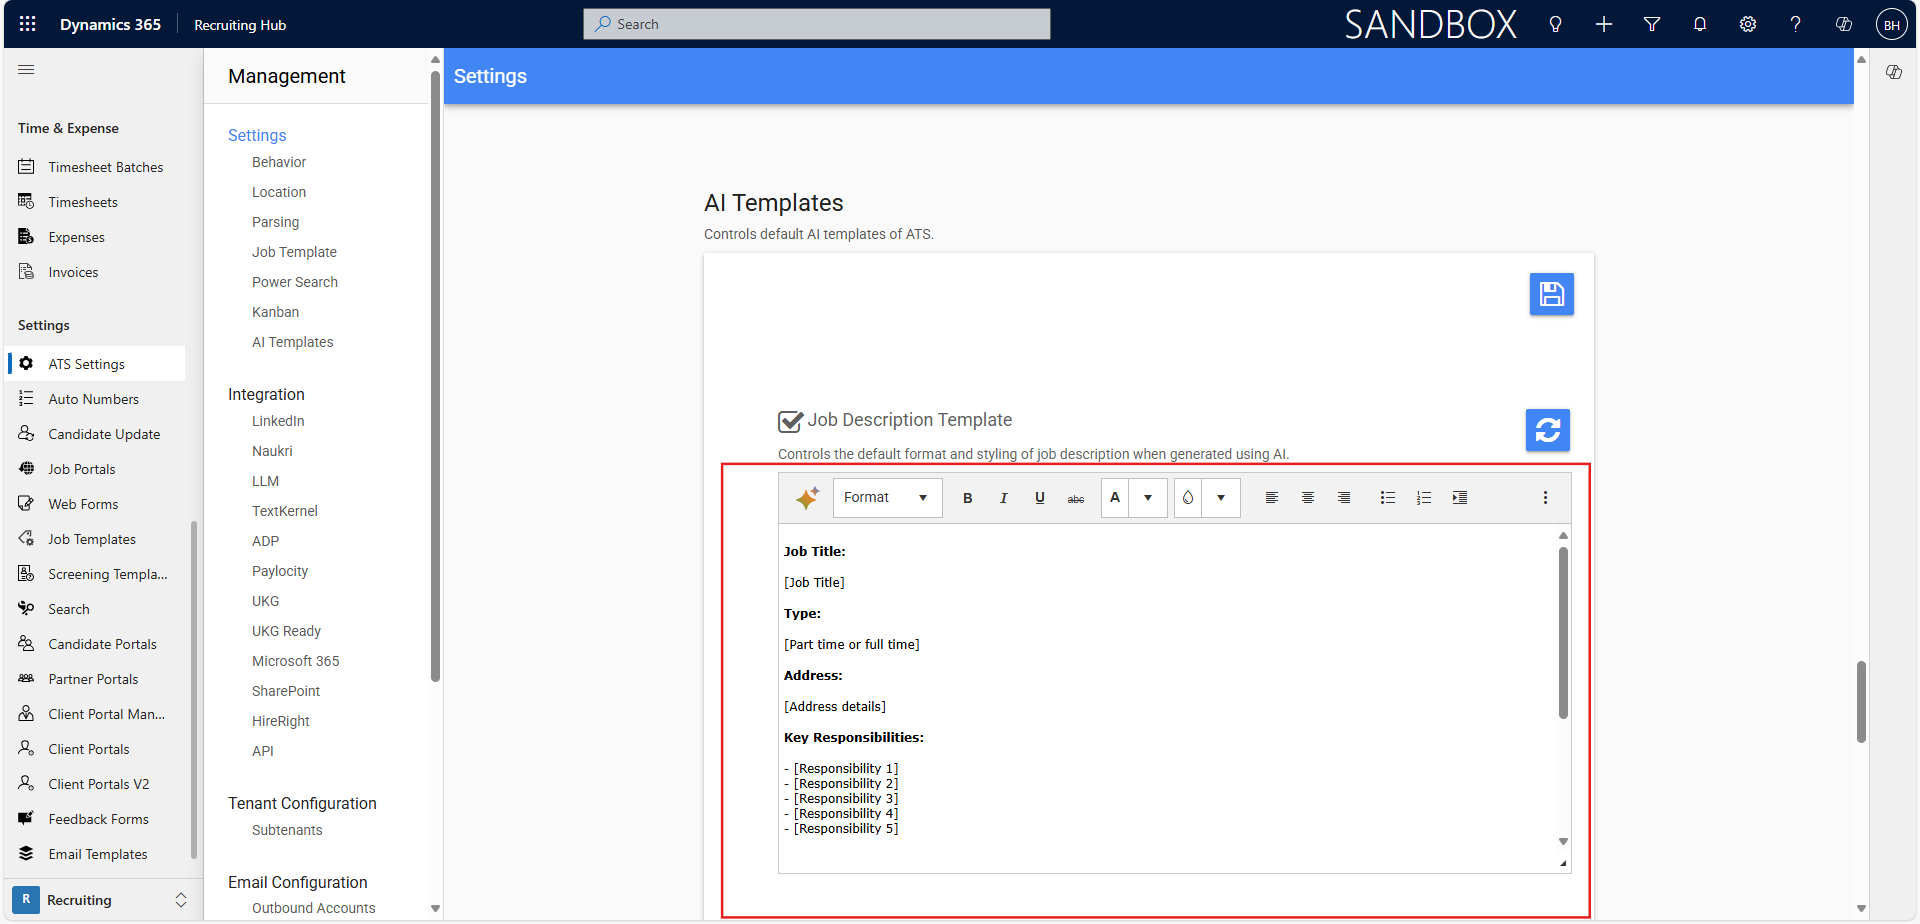
Task: Open Parsing settings
Action: click(x=275, y=222)
